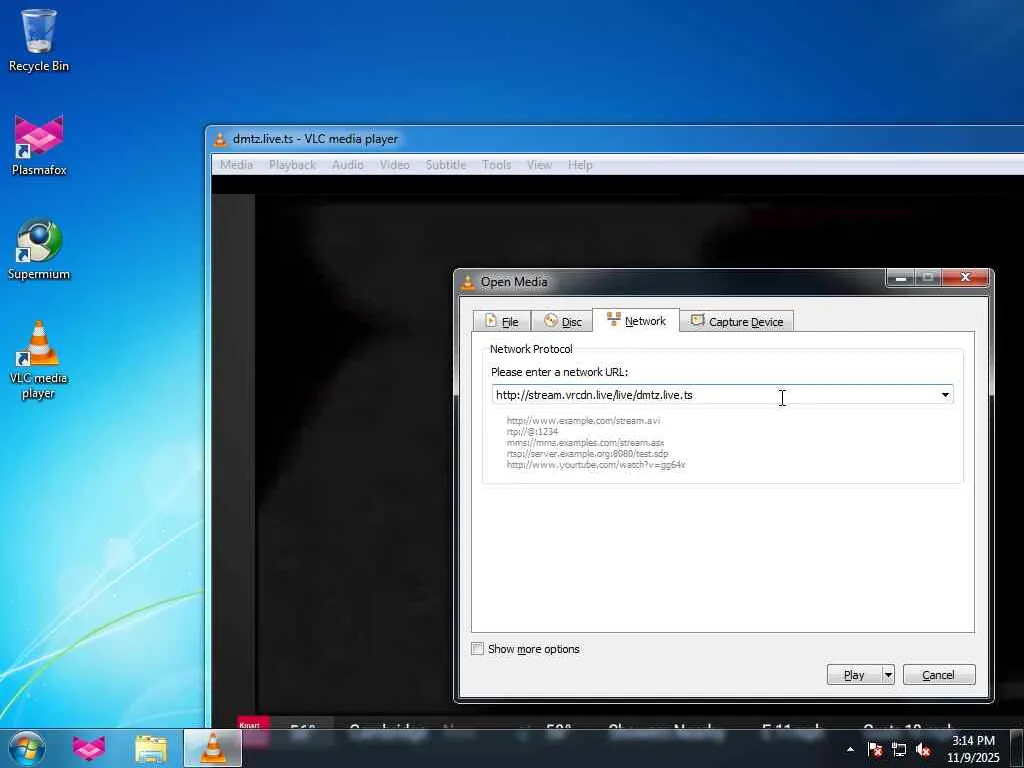Select the VLC media player desktop shortcut
1024x768 pixels.
[x=39, y=360]
